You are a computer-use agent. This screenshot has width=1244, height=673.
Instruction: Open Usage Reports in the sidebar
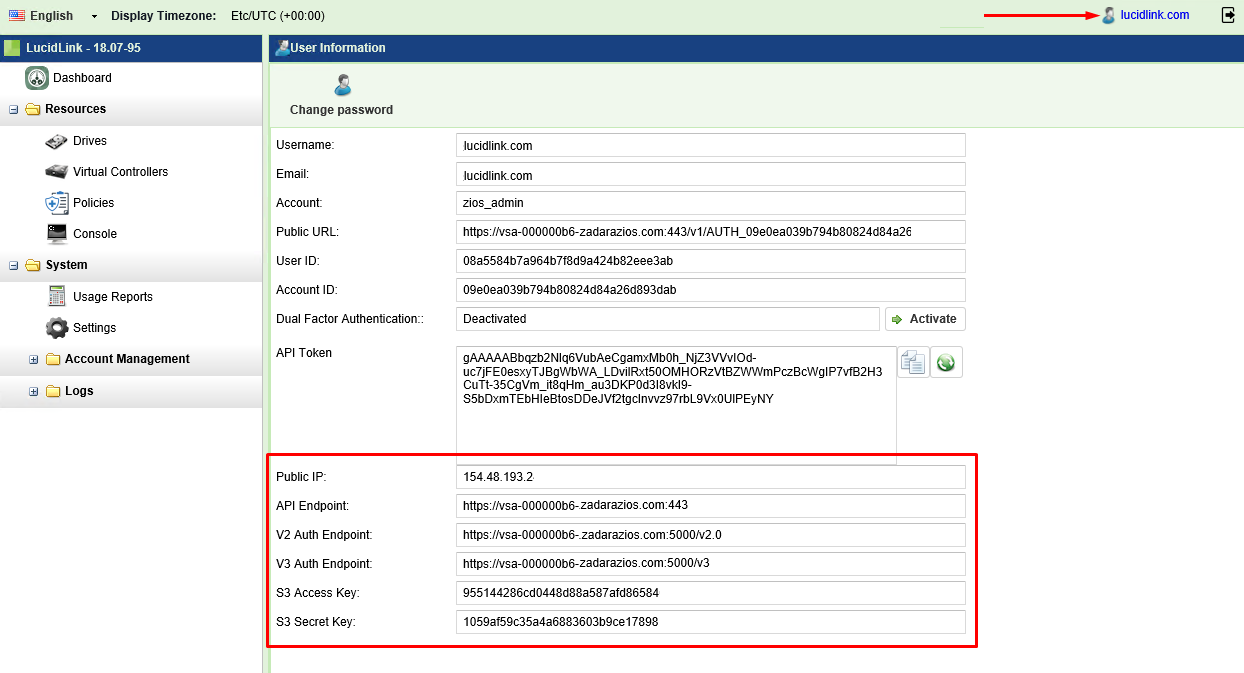point(113,297)
